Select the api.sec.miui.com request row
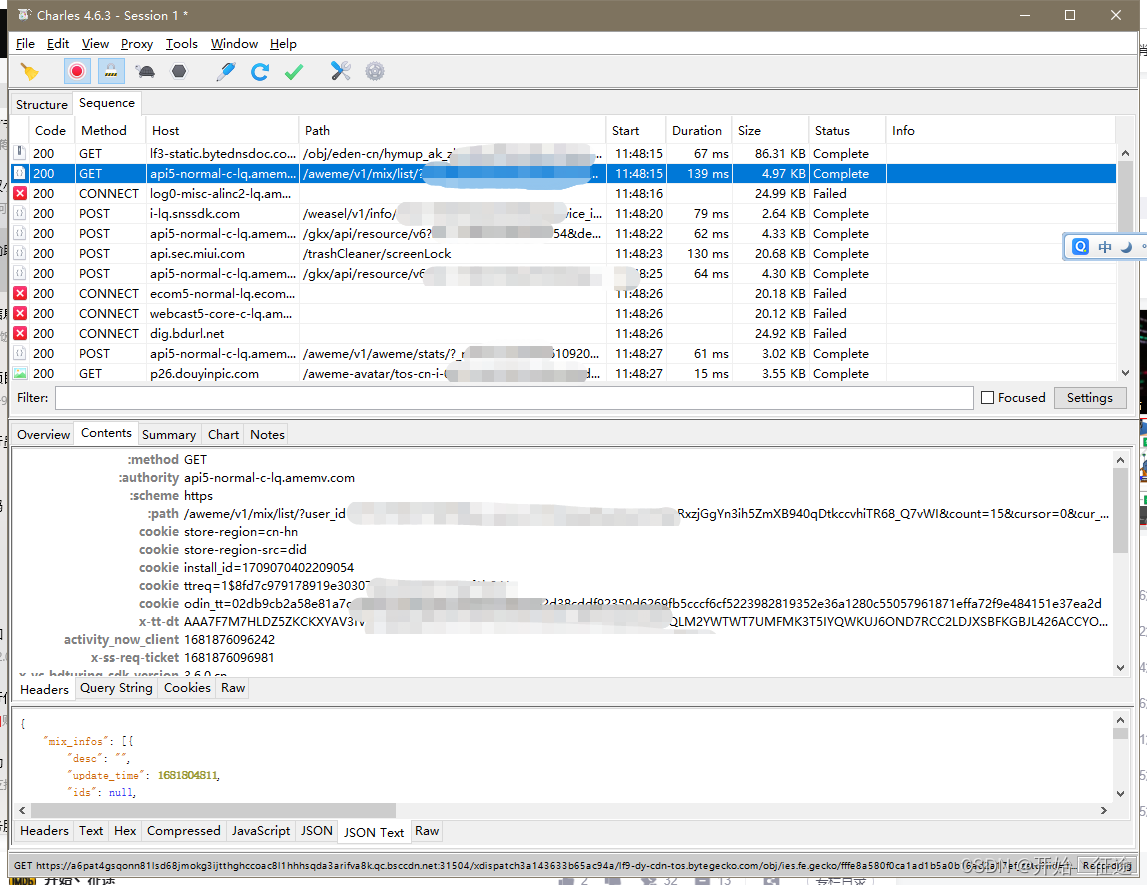Screen dimensions: 1147x885 563,254
